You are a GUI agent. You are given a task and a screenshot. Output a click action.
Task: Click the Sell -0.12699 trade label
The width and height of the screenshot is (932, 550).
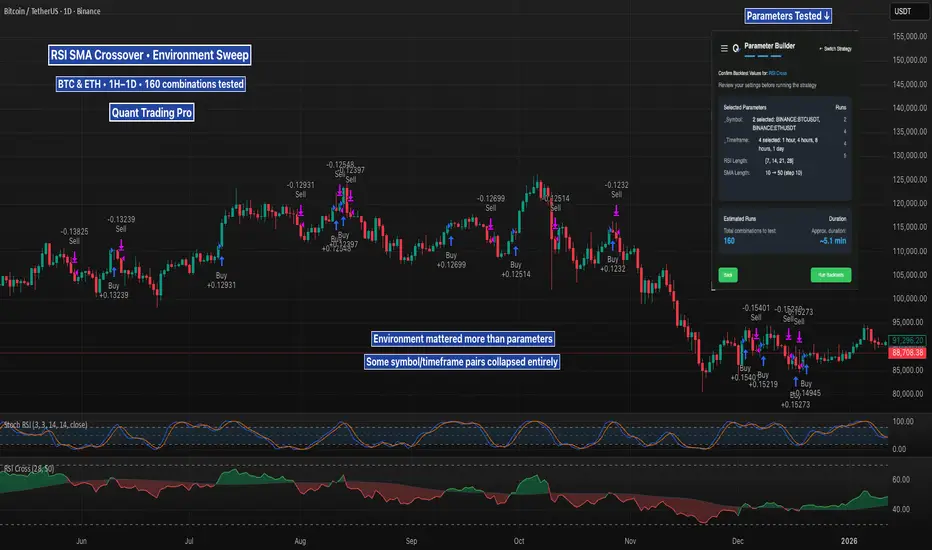pyautogui.click(x=490, y=203)
